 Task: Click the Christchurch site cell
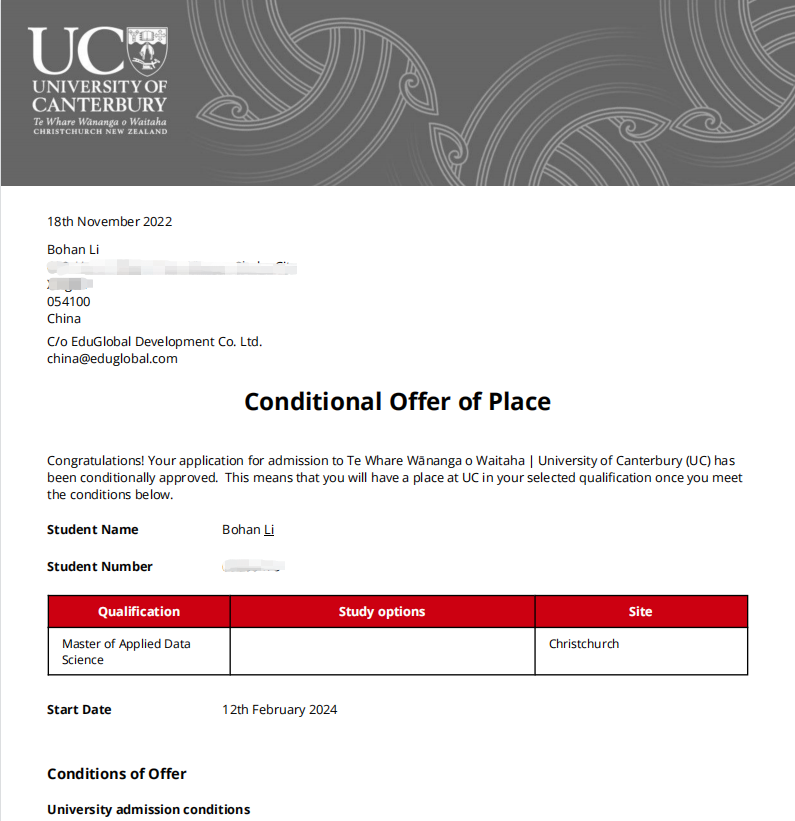coord(584,644)
